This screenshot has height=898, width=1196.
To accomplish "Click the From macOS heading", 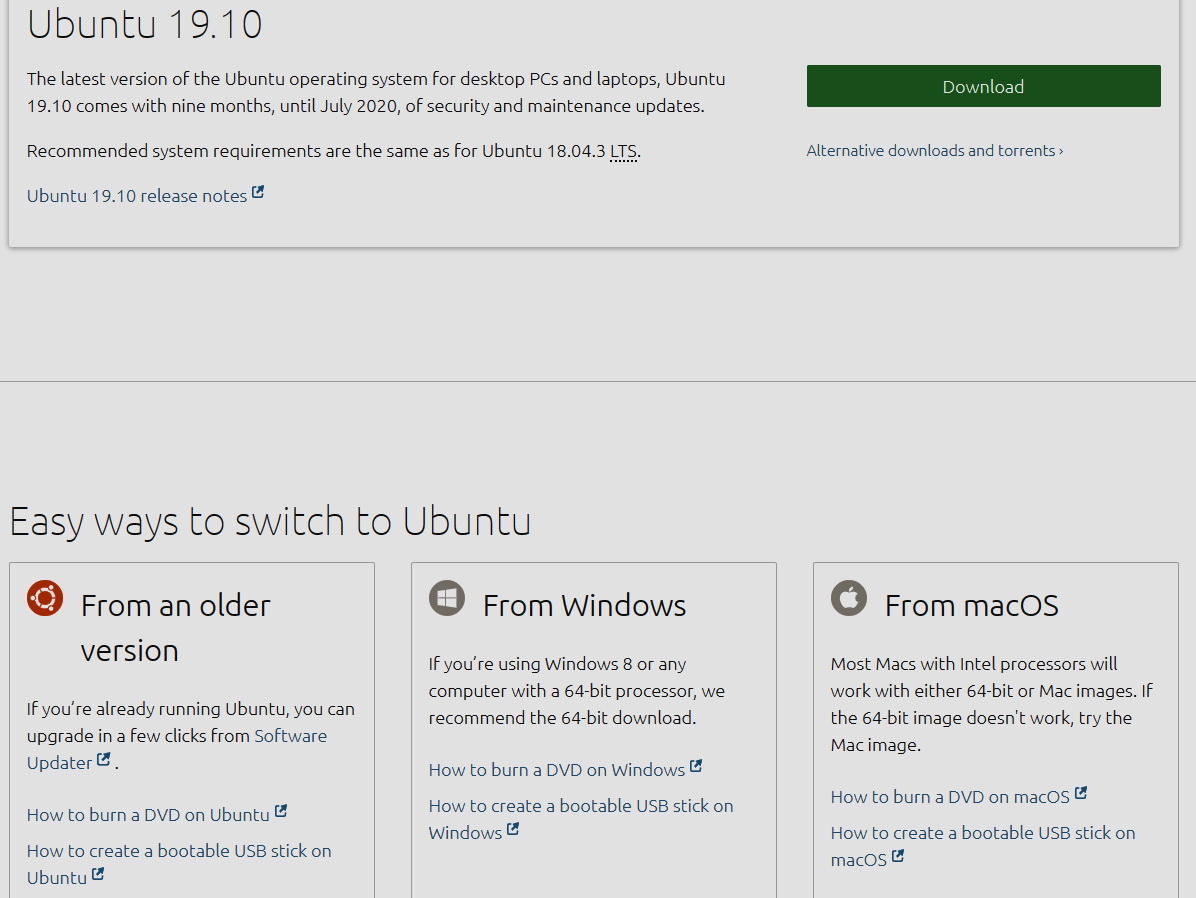I will point(972,606).
